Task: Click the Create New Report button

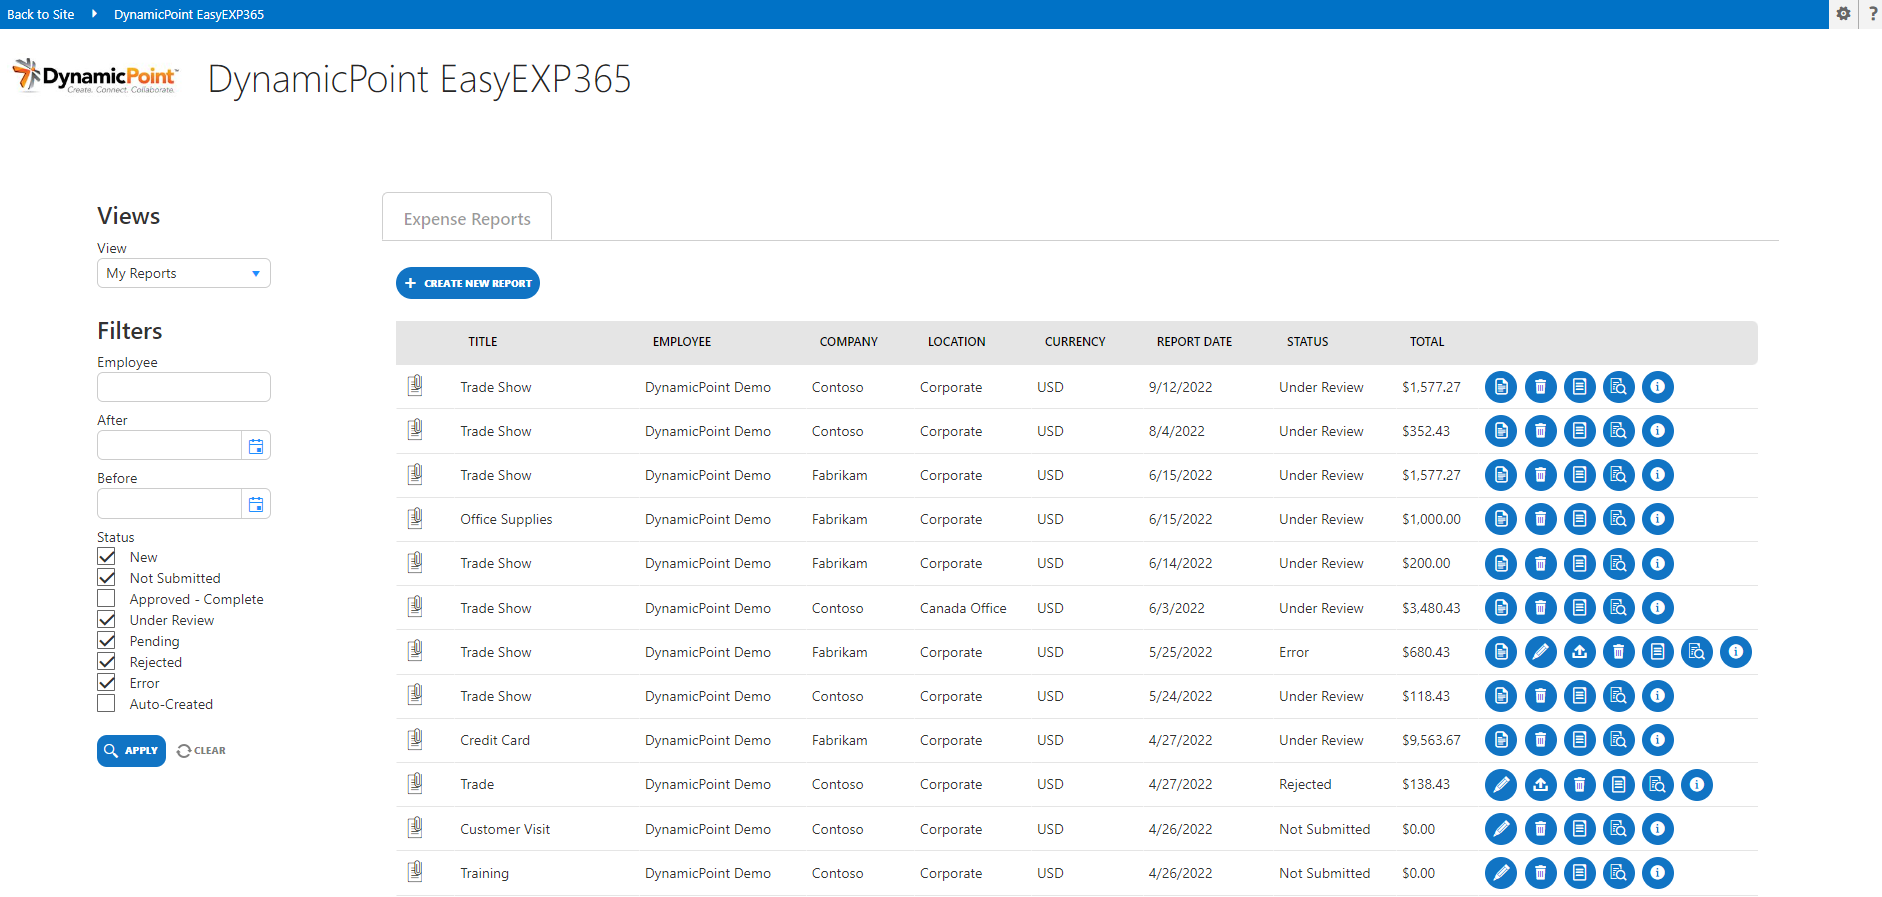Action: (x=468, y=283)
